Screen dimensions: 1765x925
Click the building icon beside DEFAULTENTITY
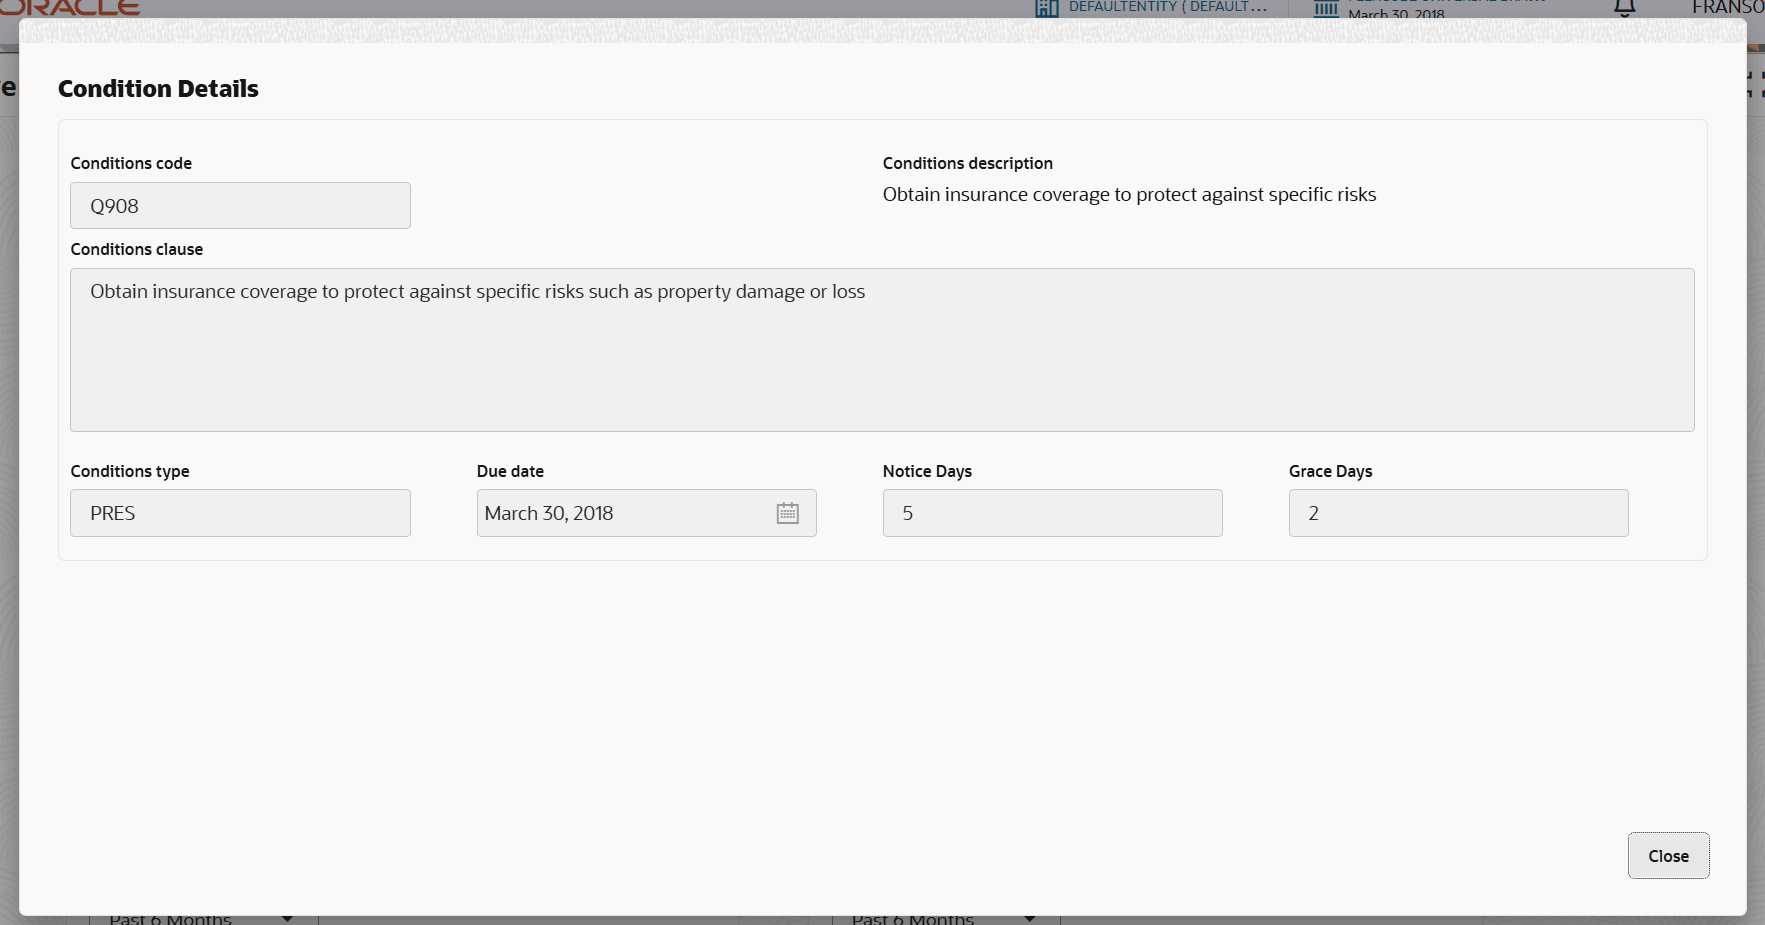point(1046,8)
